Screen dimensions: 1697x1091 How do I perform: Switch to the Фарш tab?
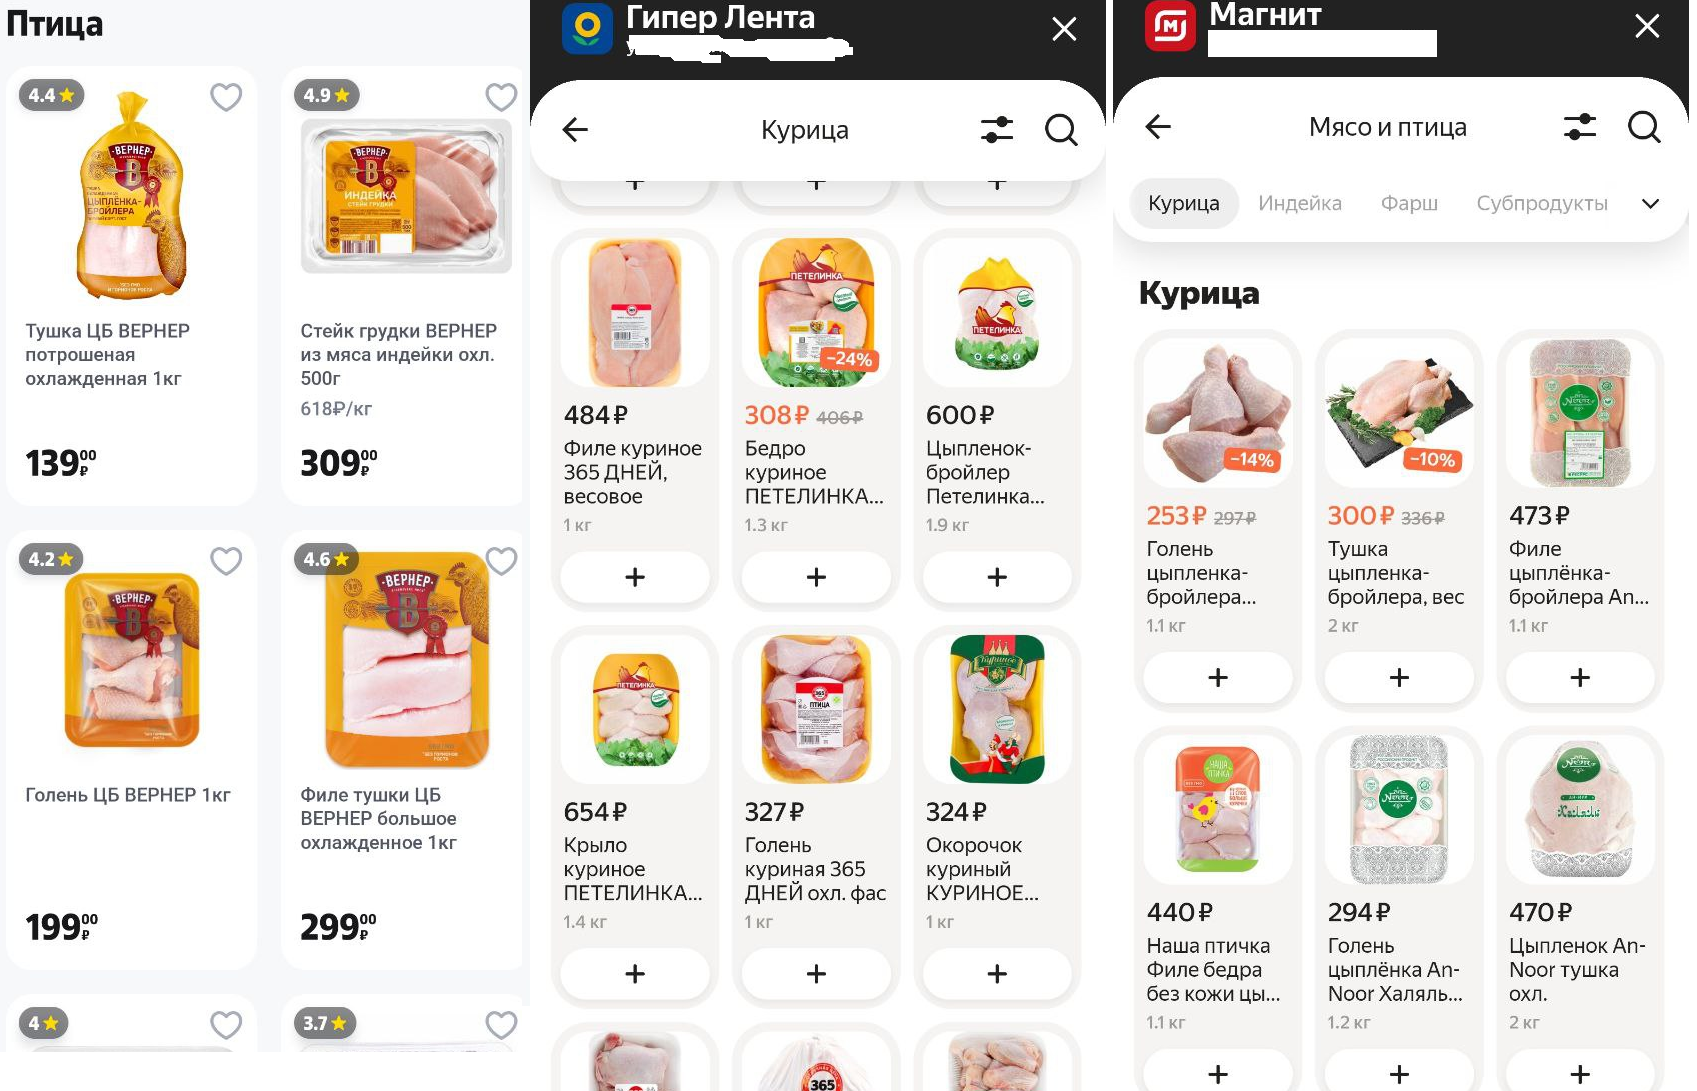click(1409, 203)
